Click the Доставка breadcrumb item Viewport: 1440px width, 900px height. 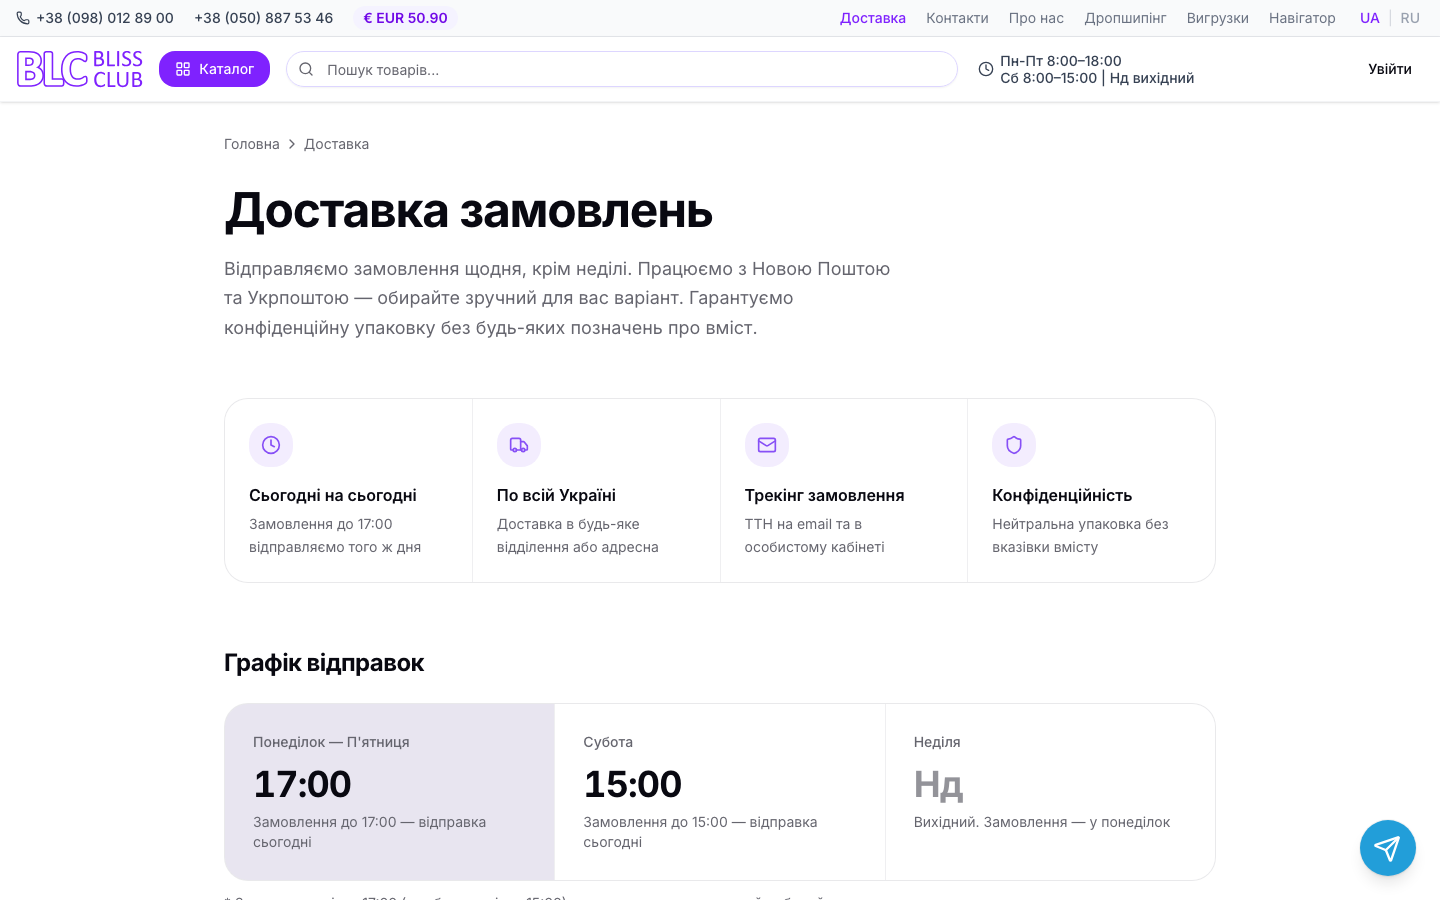(336, 144)
